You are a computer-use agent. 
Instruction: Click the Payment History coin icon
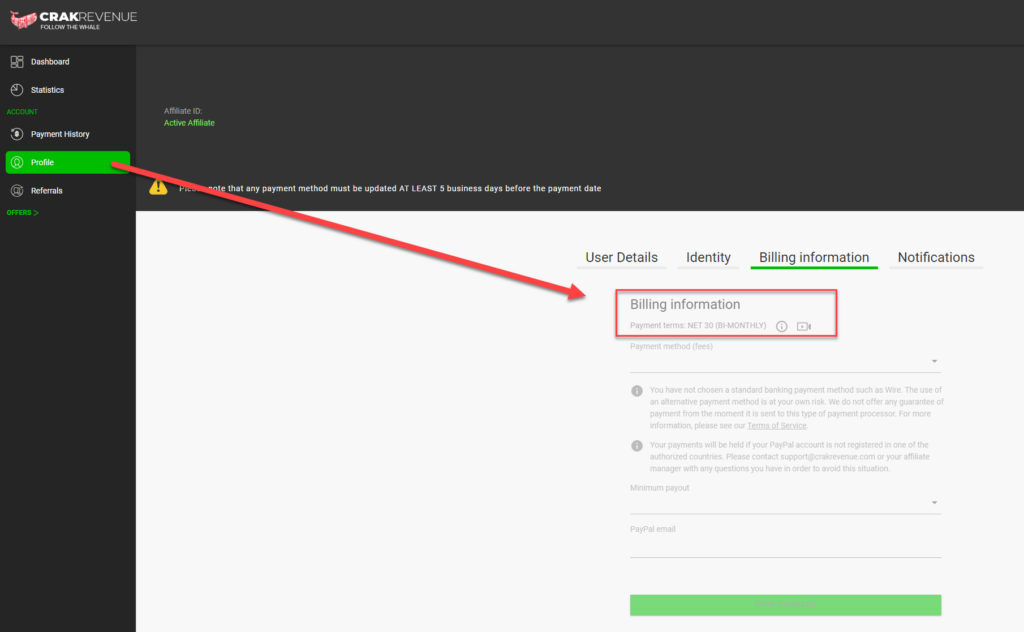(17, 134)
